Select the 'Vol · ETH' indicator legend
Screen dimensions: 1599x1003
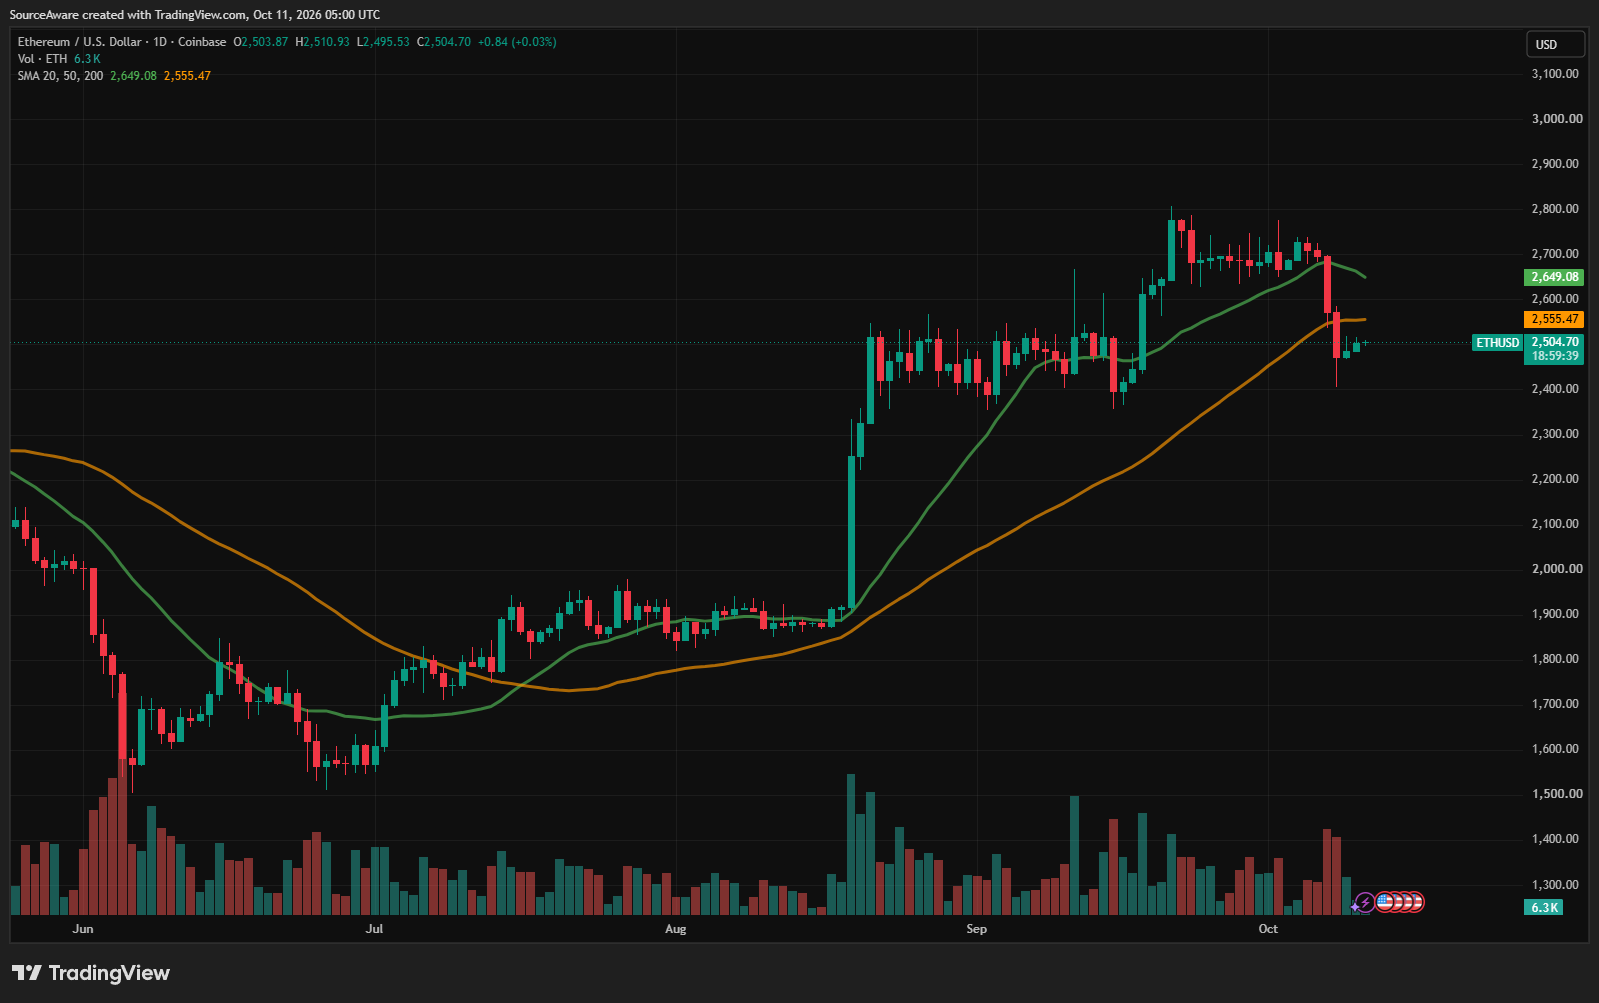coord(43,59)
